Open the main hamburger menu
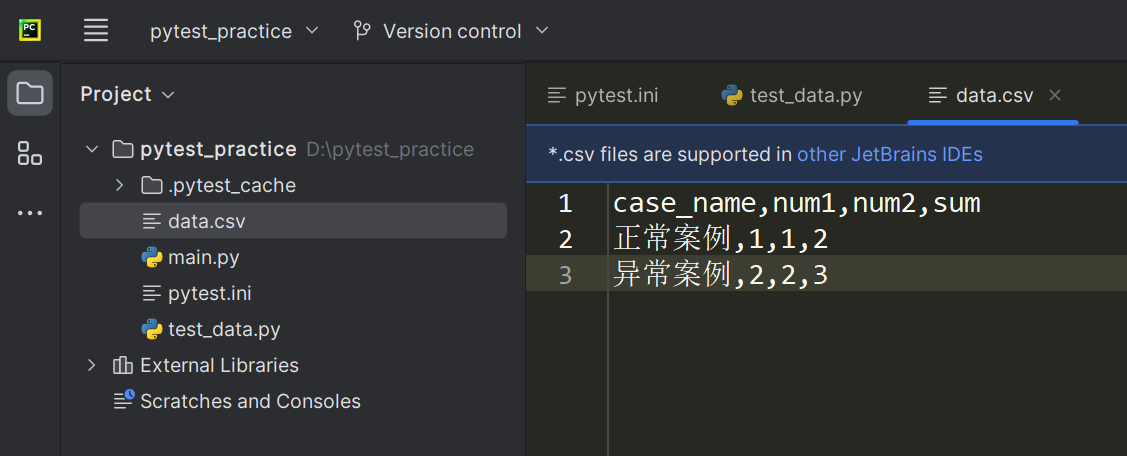Viewport: 1127px width, 456px height. click(96, 30)
